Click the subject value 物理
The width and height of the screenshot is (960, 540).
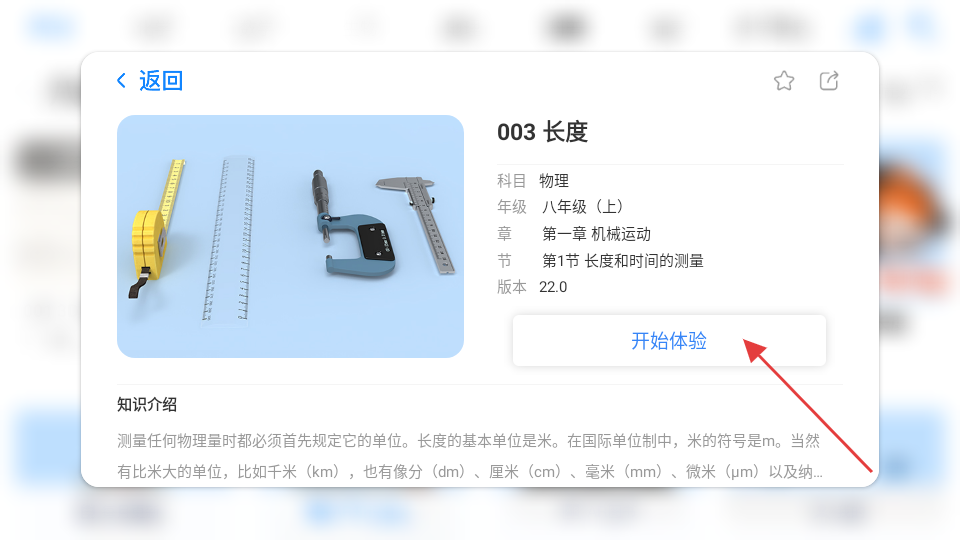pyautogui.click(x=553, y=181)
